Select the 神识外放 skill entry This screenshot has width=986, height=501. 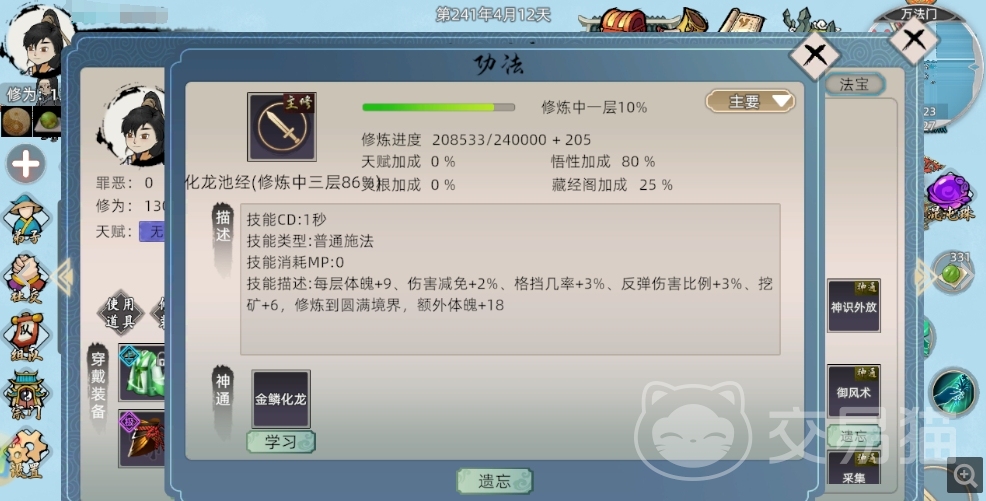(853, 306)
